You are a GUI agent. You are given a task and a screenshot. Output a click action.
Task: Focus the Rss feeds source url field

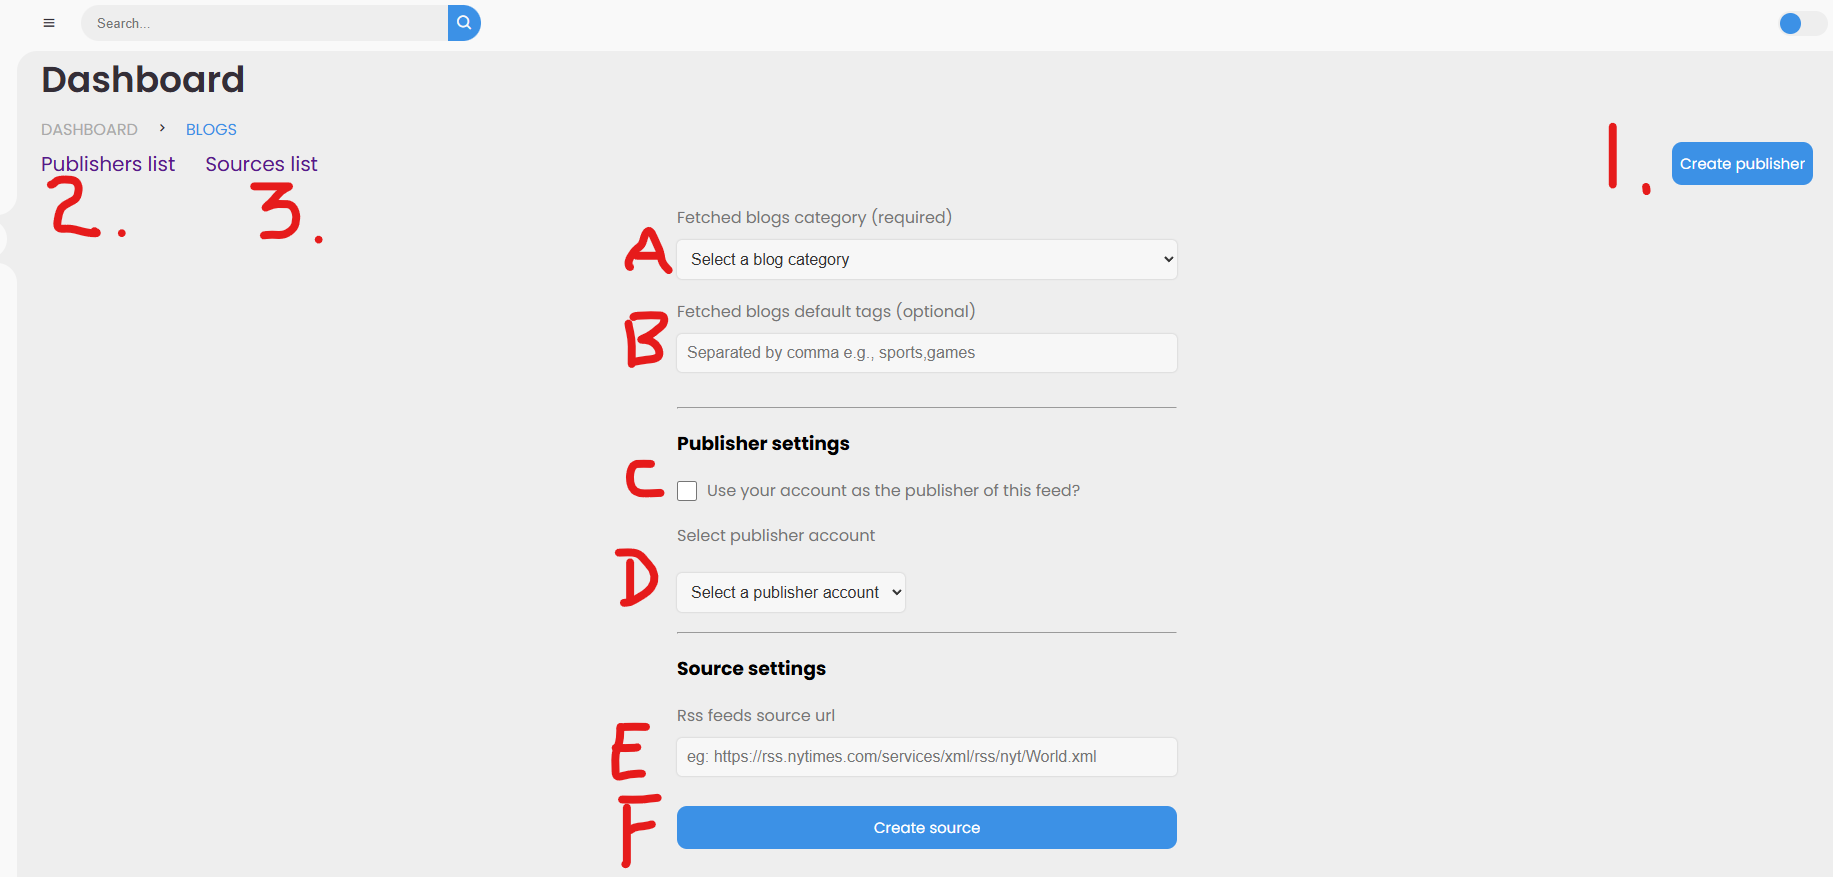point(927,757)
